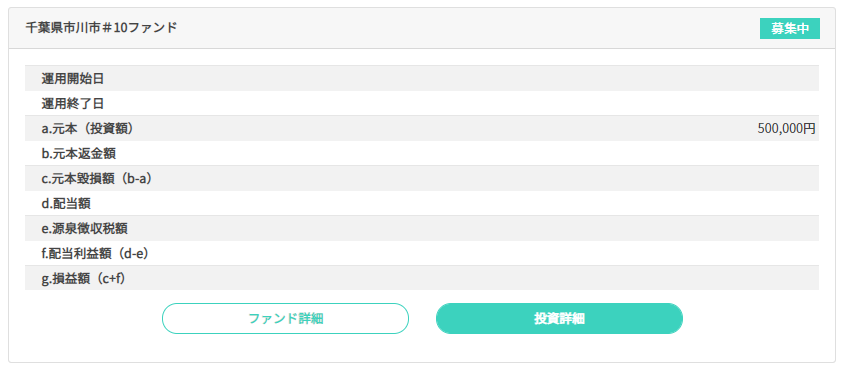Select the g.損益額（c+f） row
845x370 pixels.
[x=422, y=278]
